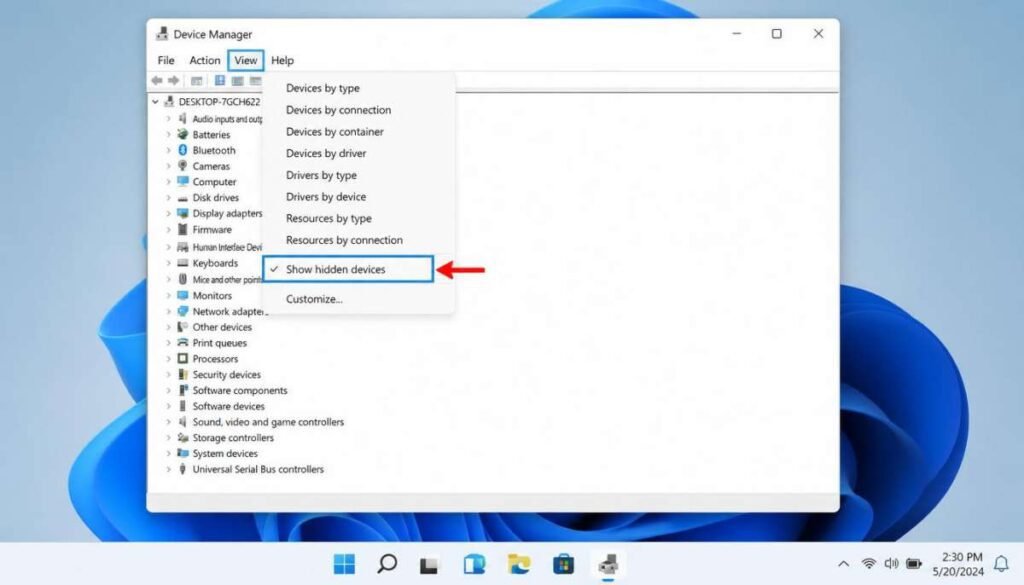Viewport: 1024px width, 585px height.
Task: Select the Firmware category icon
Action: [x=183, y=230]
